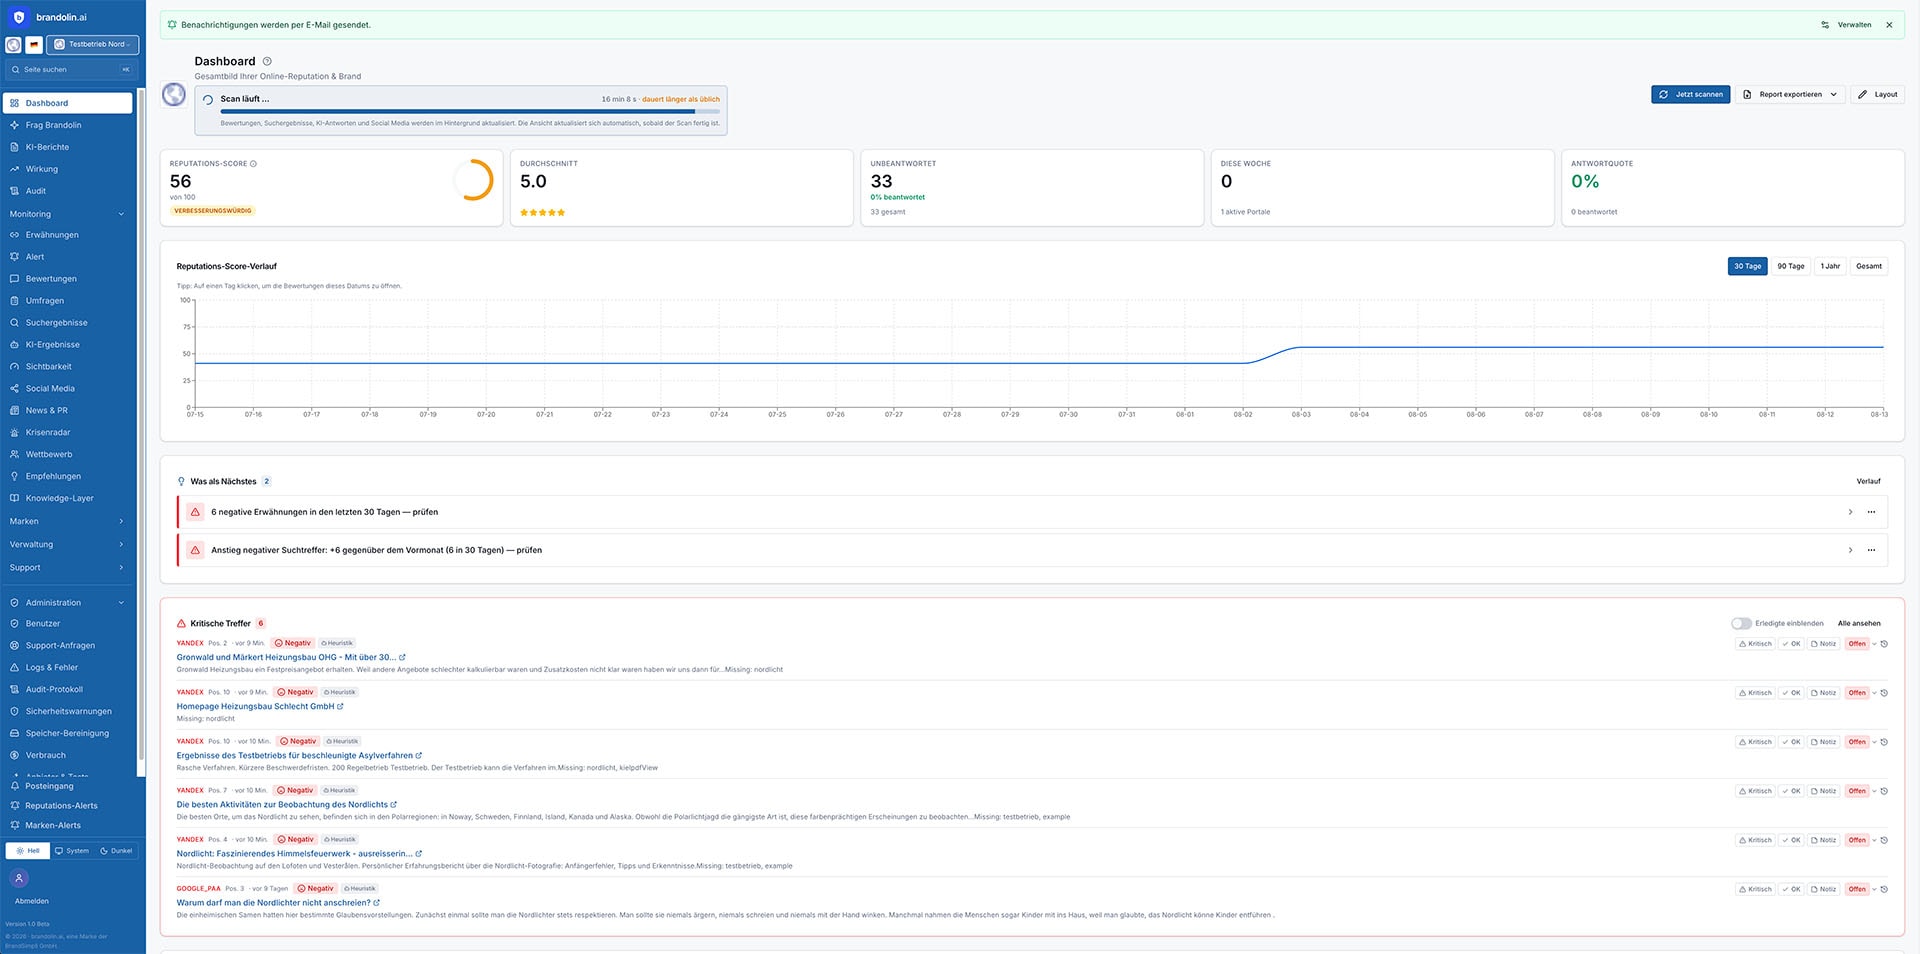Show chart for 30 Tage range

[1747, 266]
